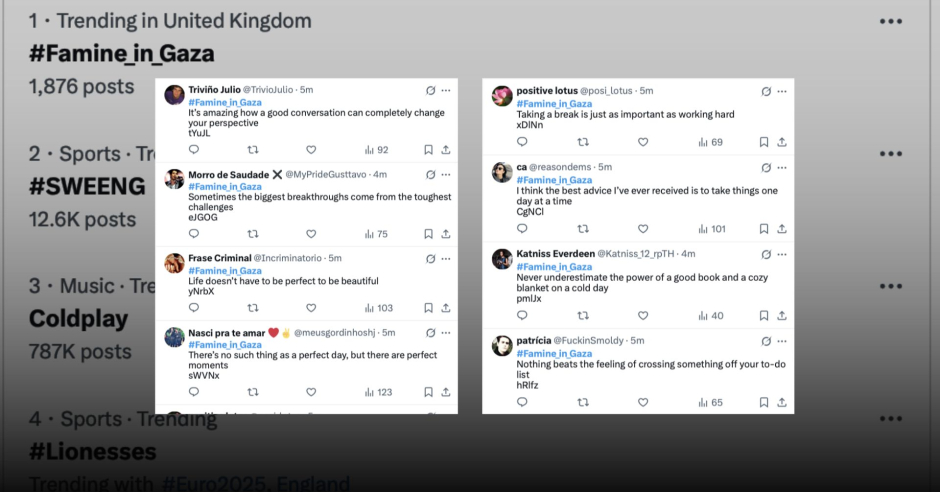Viewport: 940px width, 492px height.
Task: Open the #SWEENG trending topic
Action: point(87,186)
